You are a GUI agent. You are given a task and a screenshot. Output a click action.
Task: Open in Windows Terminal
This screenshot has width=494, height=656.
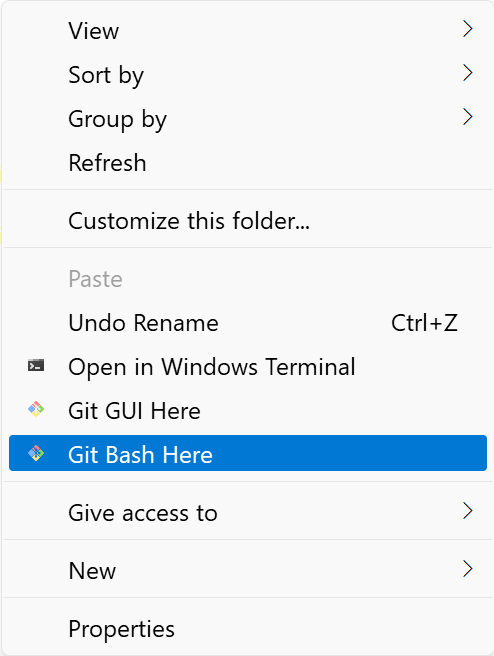tap(248, 366)
